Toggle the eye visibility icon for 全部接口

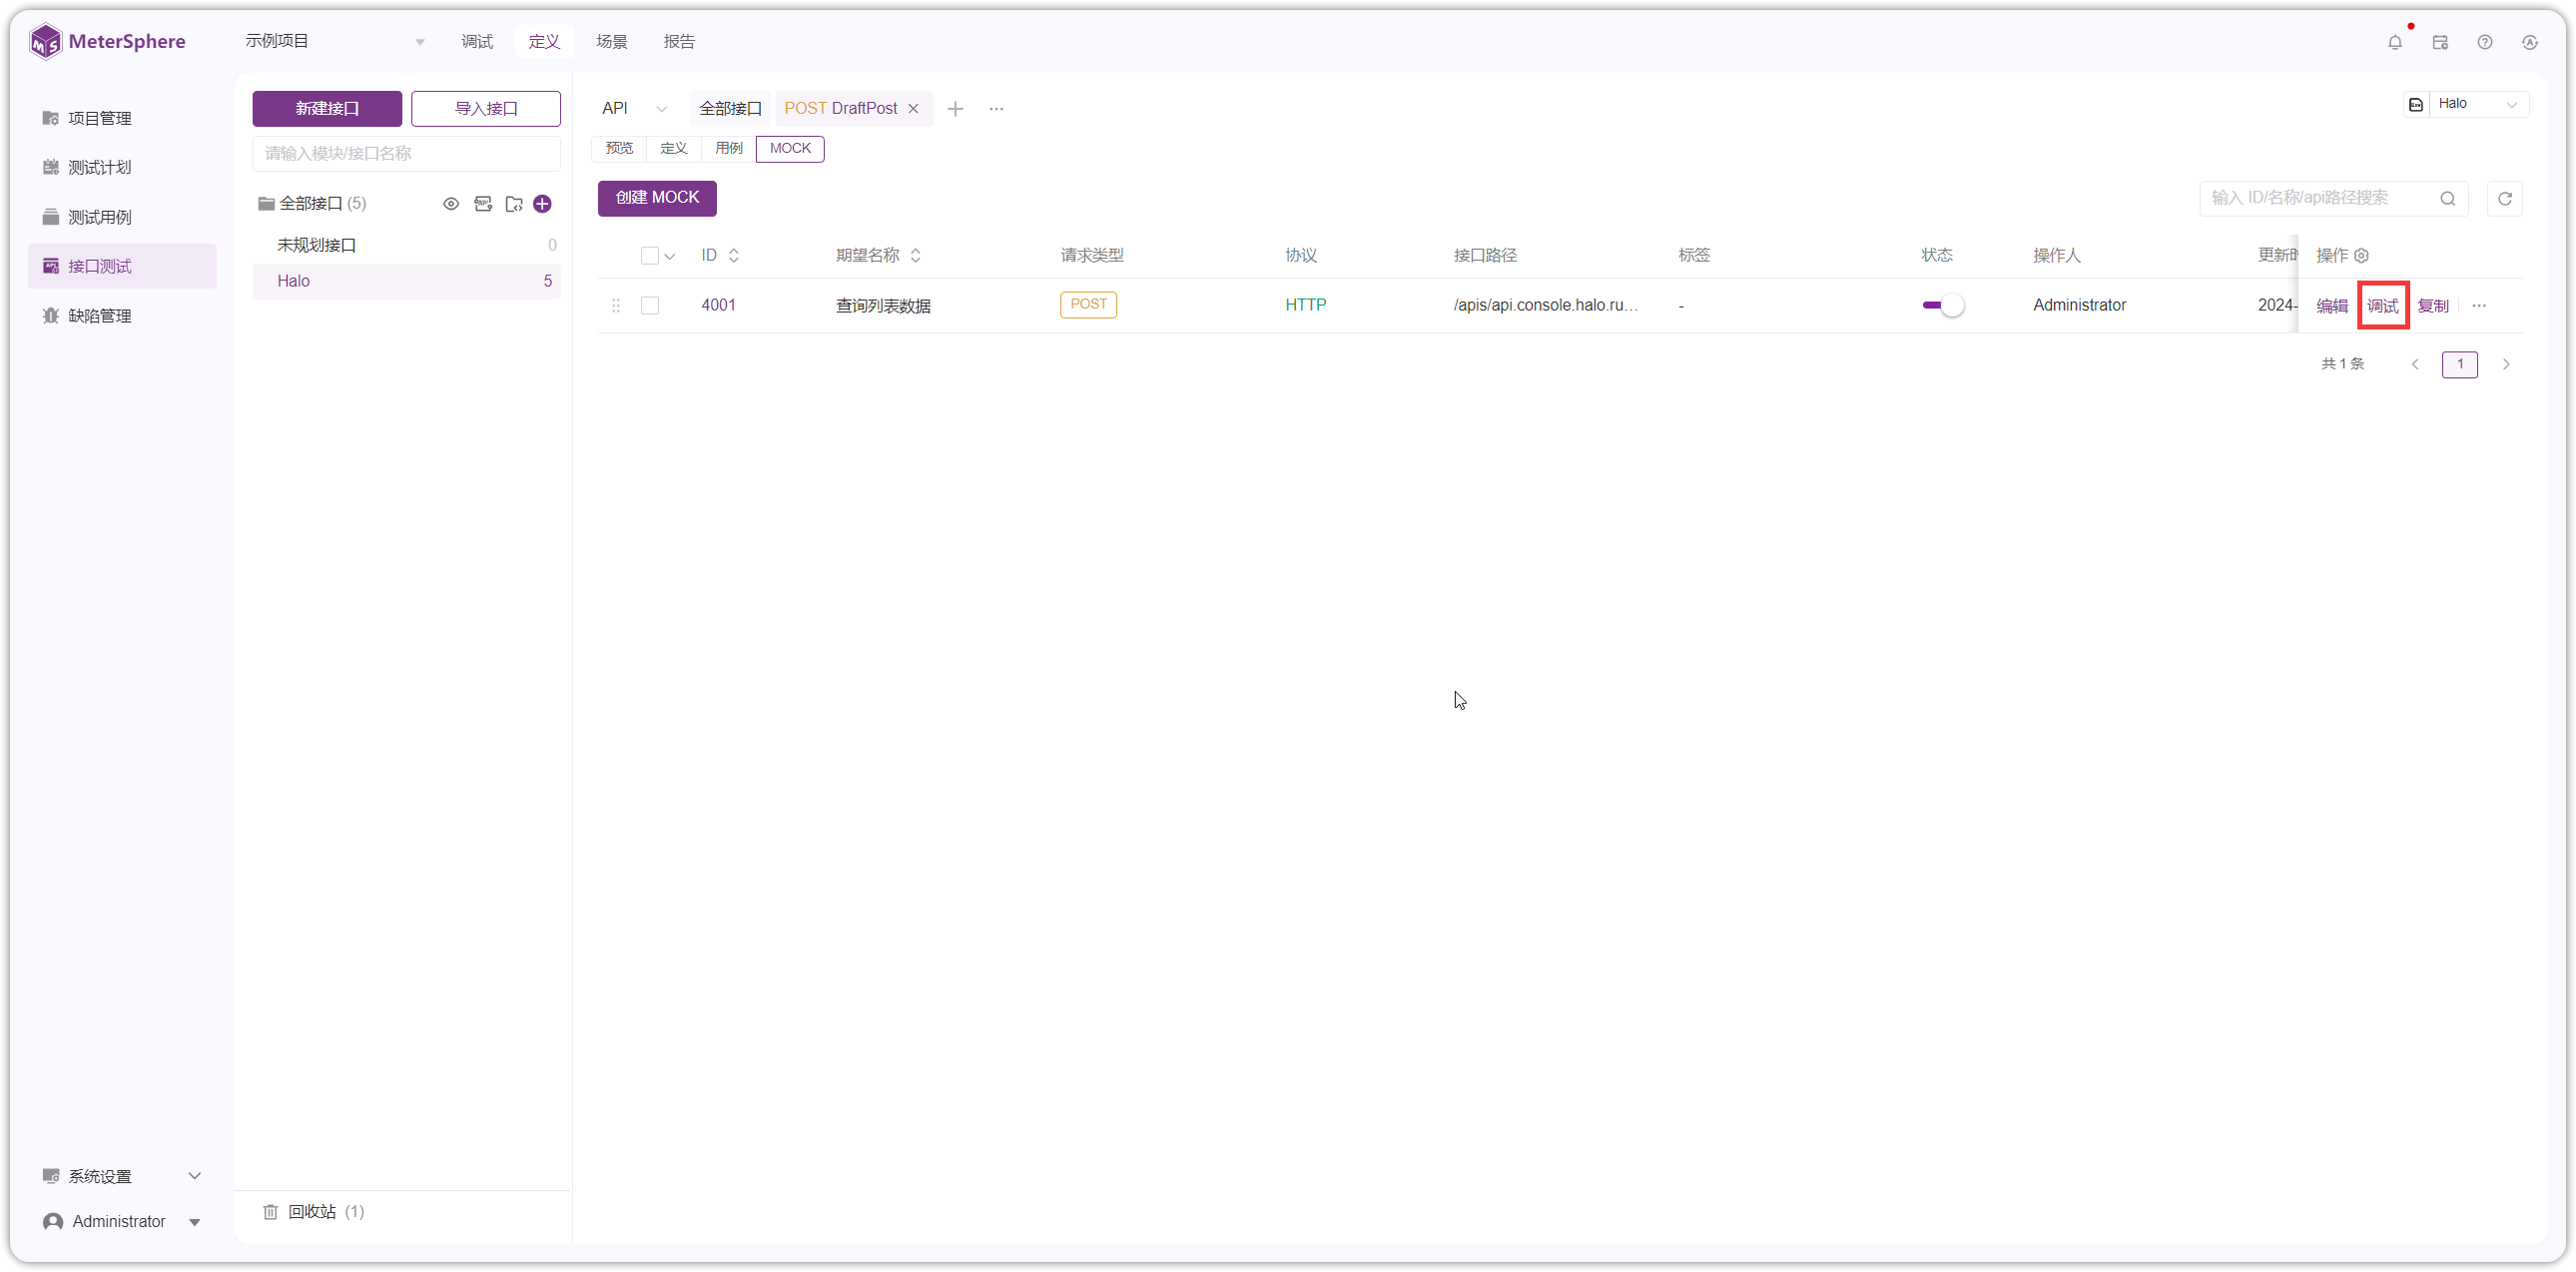451,204
